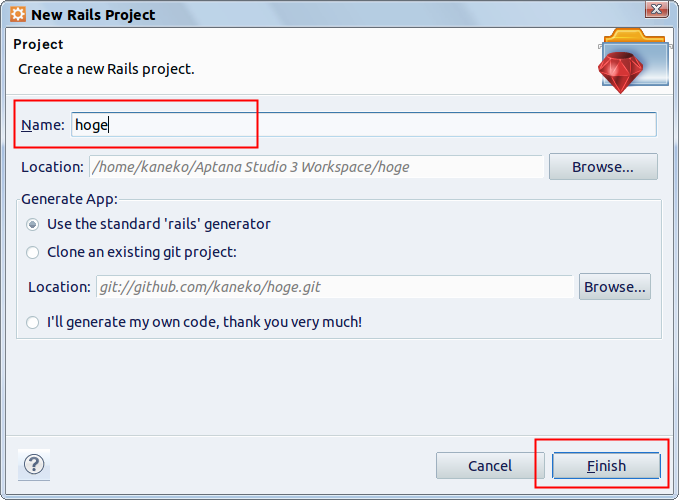Viewport: 679px width, 500px height.
Task: Click the git repository Location field
Action: tap(335, 287)
